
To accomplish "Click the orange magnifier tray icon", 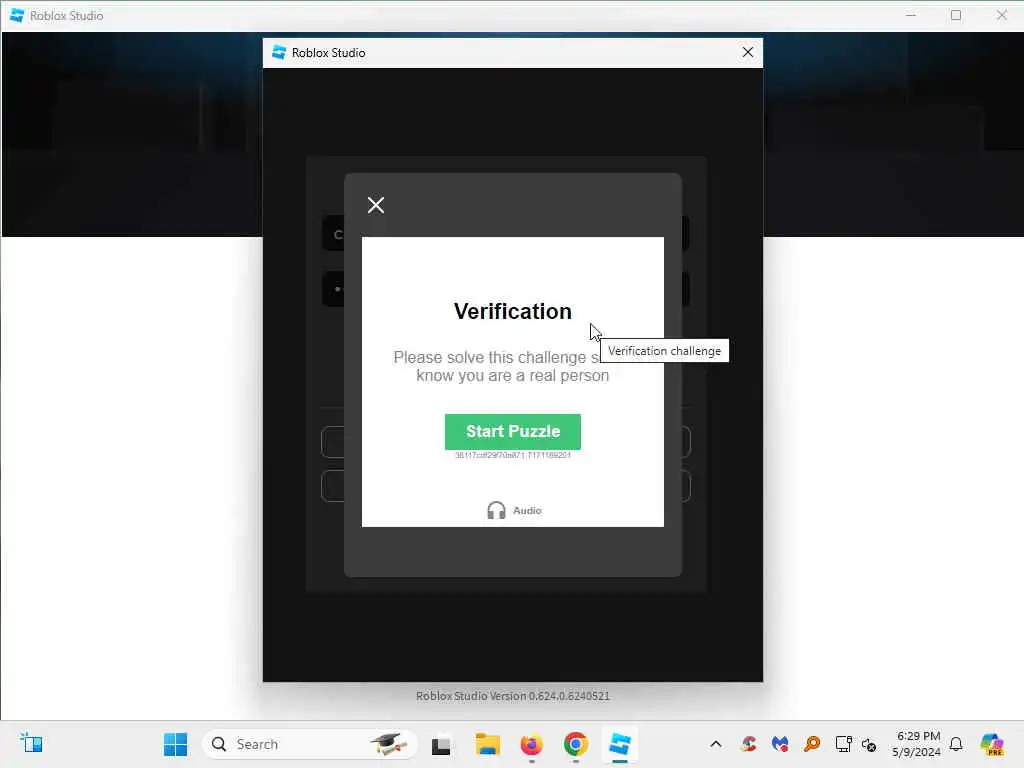I will (x=812, y=744).
